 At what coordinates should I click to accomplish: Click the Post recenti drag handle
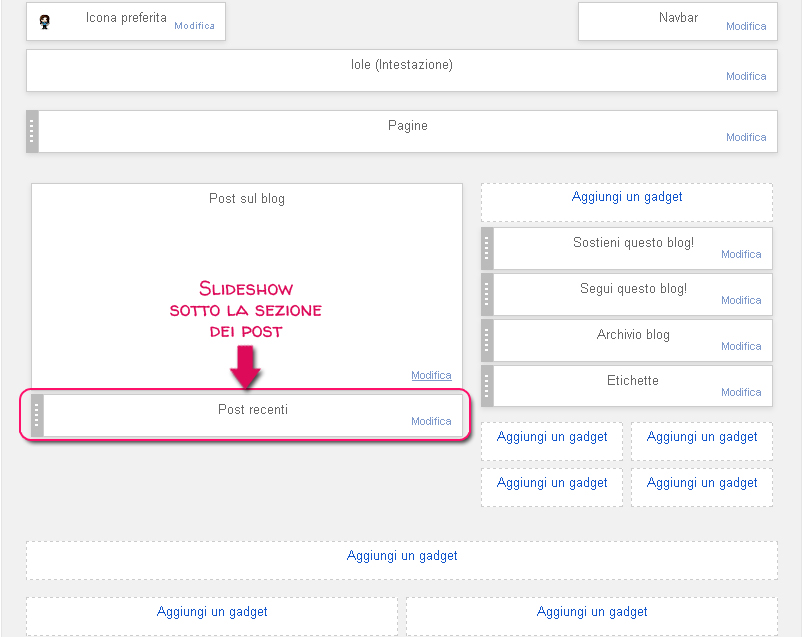pos(37,415)
